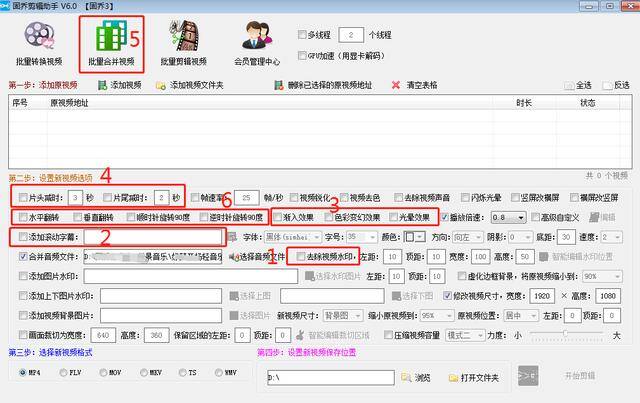Click 选择上图 icon
The image size is (640, 403).
pos(234,296)
